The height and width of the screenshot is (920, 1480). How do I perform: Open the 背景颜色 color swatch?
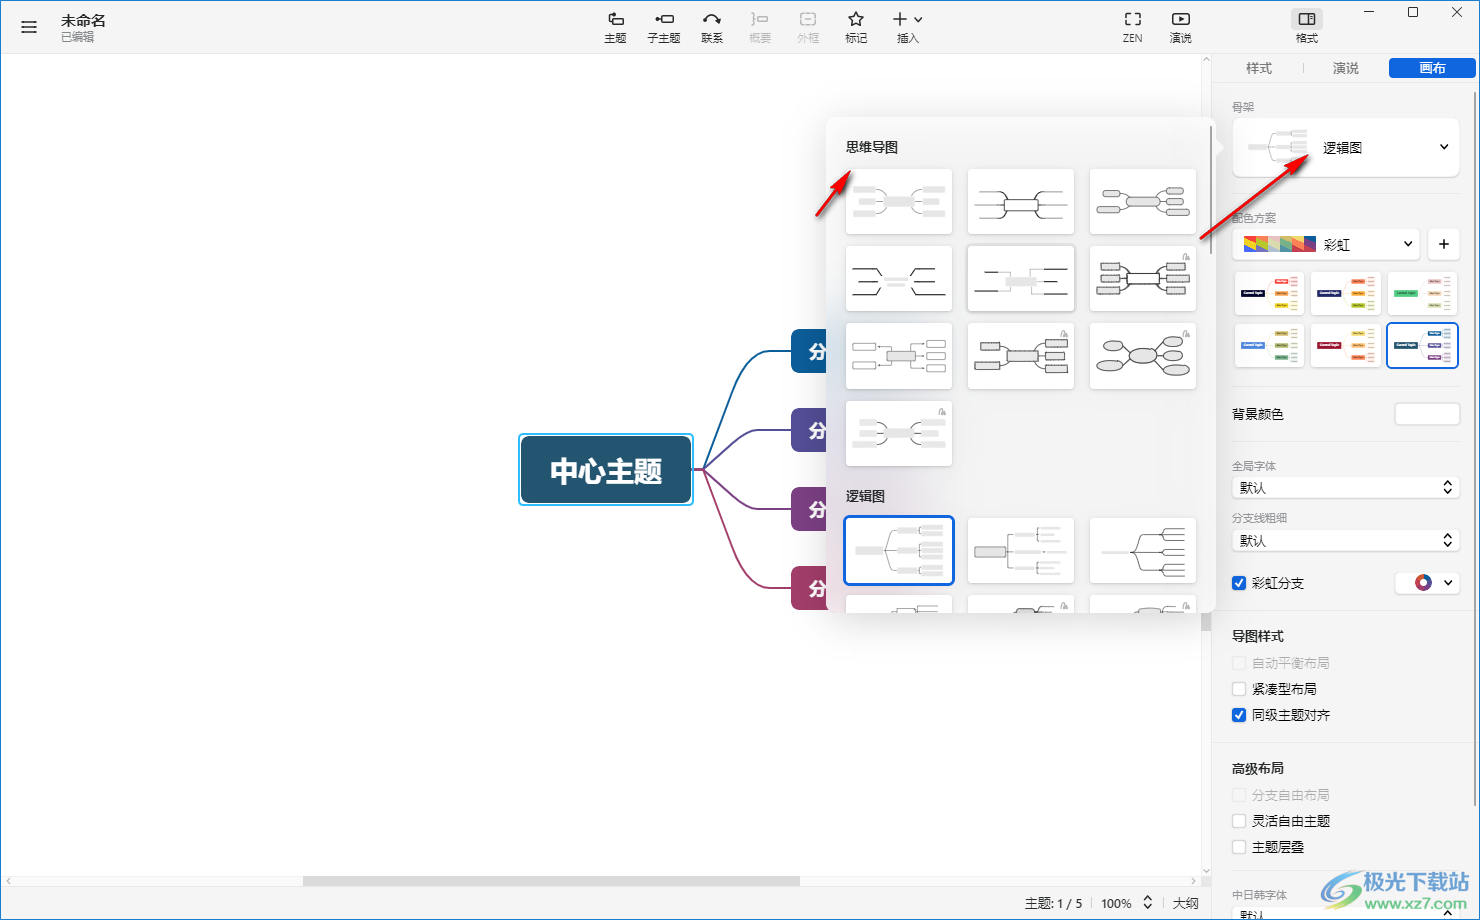coord(1427,414)
